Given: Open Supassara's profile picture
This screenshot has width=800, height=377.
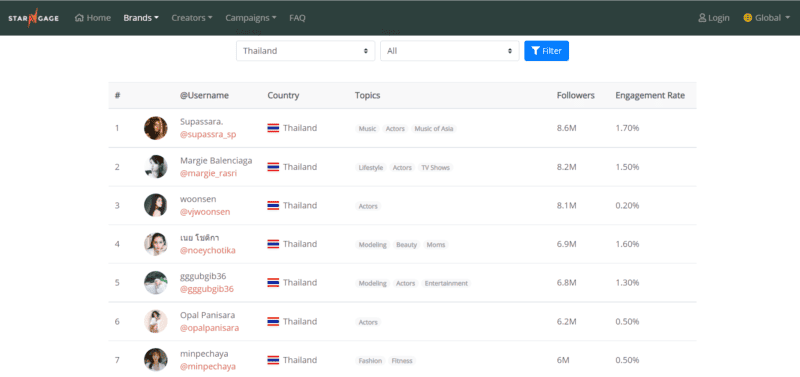Looking at the screenshot, I should tap(156, 128).
